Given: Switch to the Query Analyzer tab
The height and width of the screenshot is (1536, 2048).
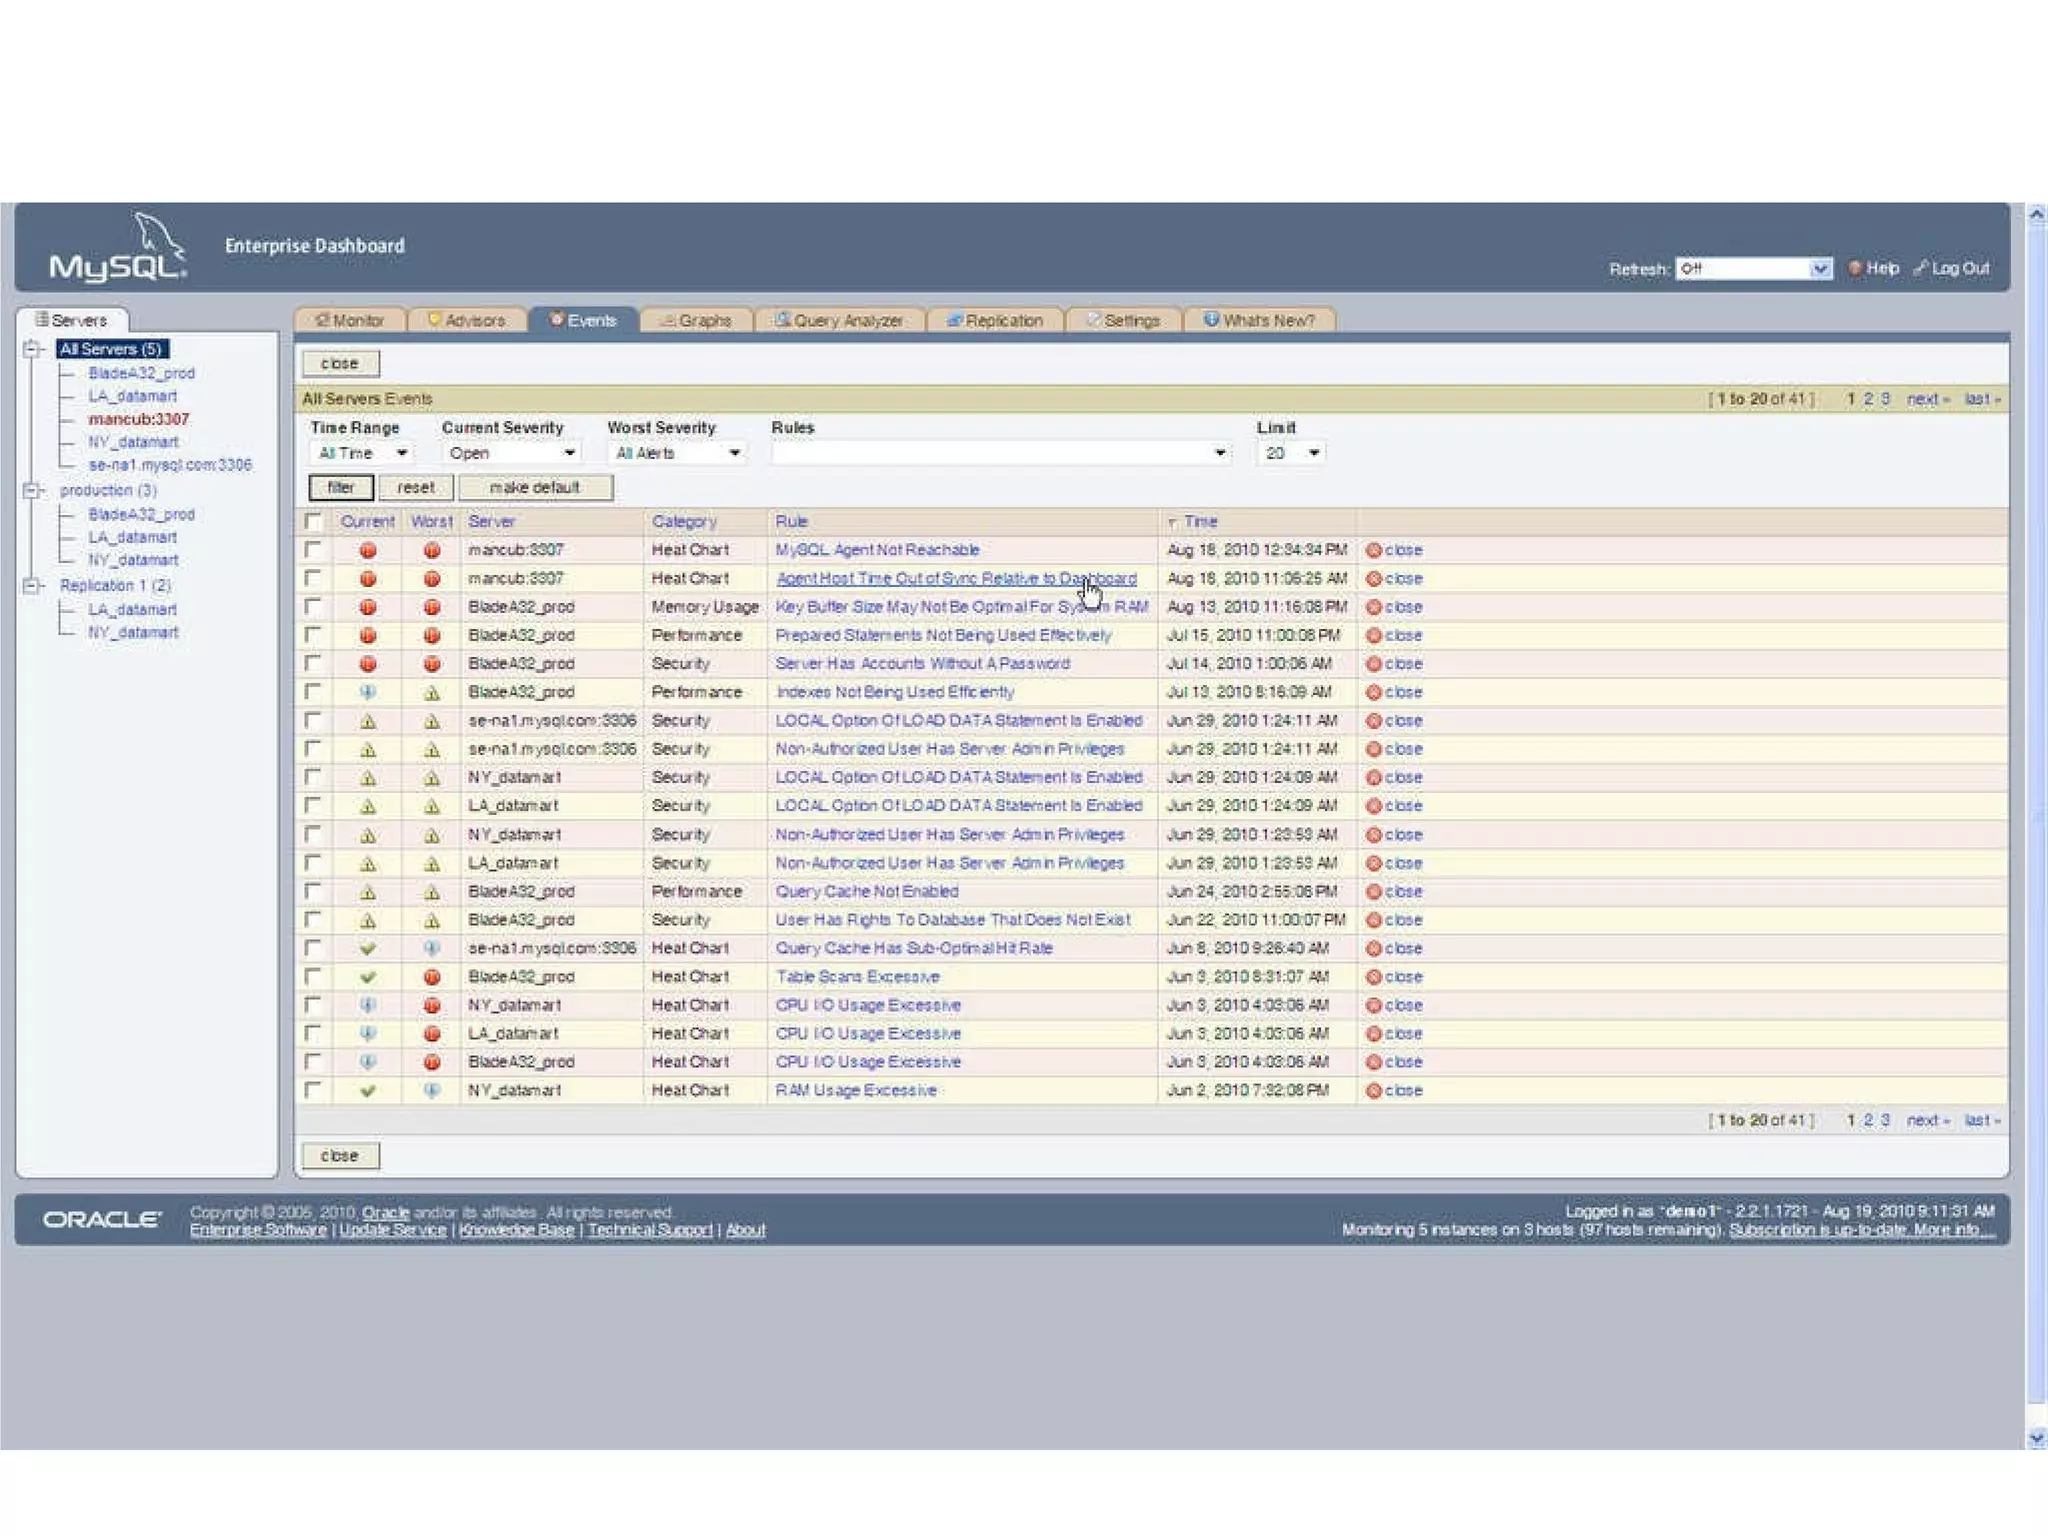Looking at the screenshot, I should tap(838, 320).
